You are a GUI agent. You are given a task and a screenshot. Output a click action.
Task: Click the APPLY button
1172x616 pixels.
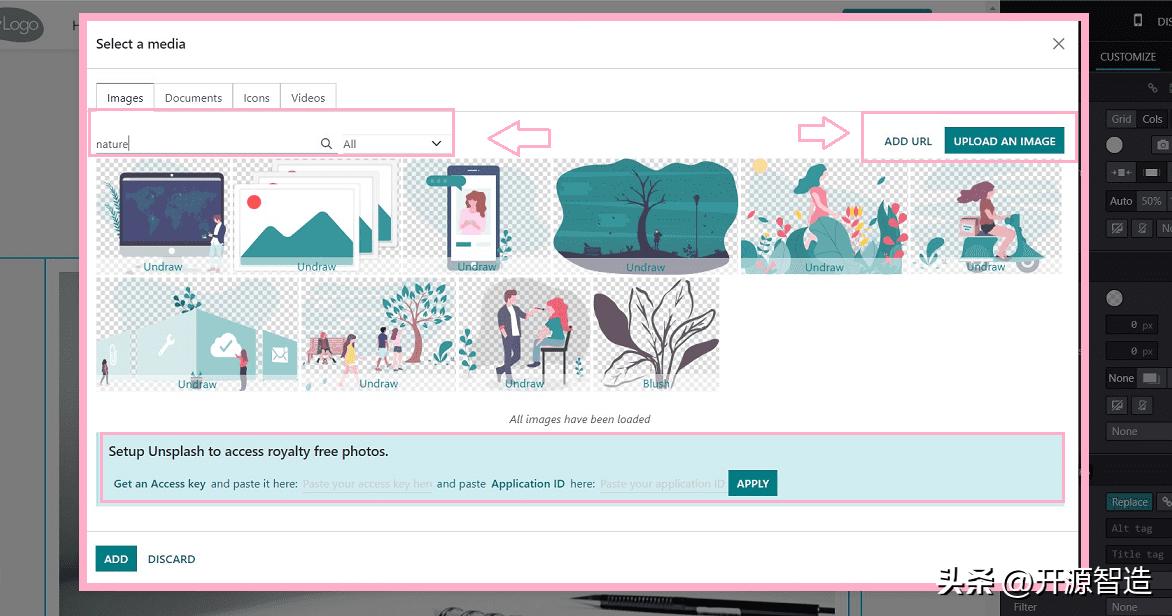coord(753,483)
